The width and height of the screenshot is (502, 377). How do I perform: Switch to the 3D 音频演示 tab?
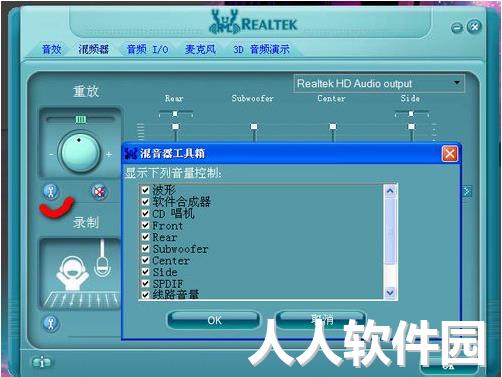coord(261,50)
